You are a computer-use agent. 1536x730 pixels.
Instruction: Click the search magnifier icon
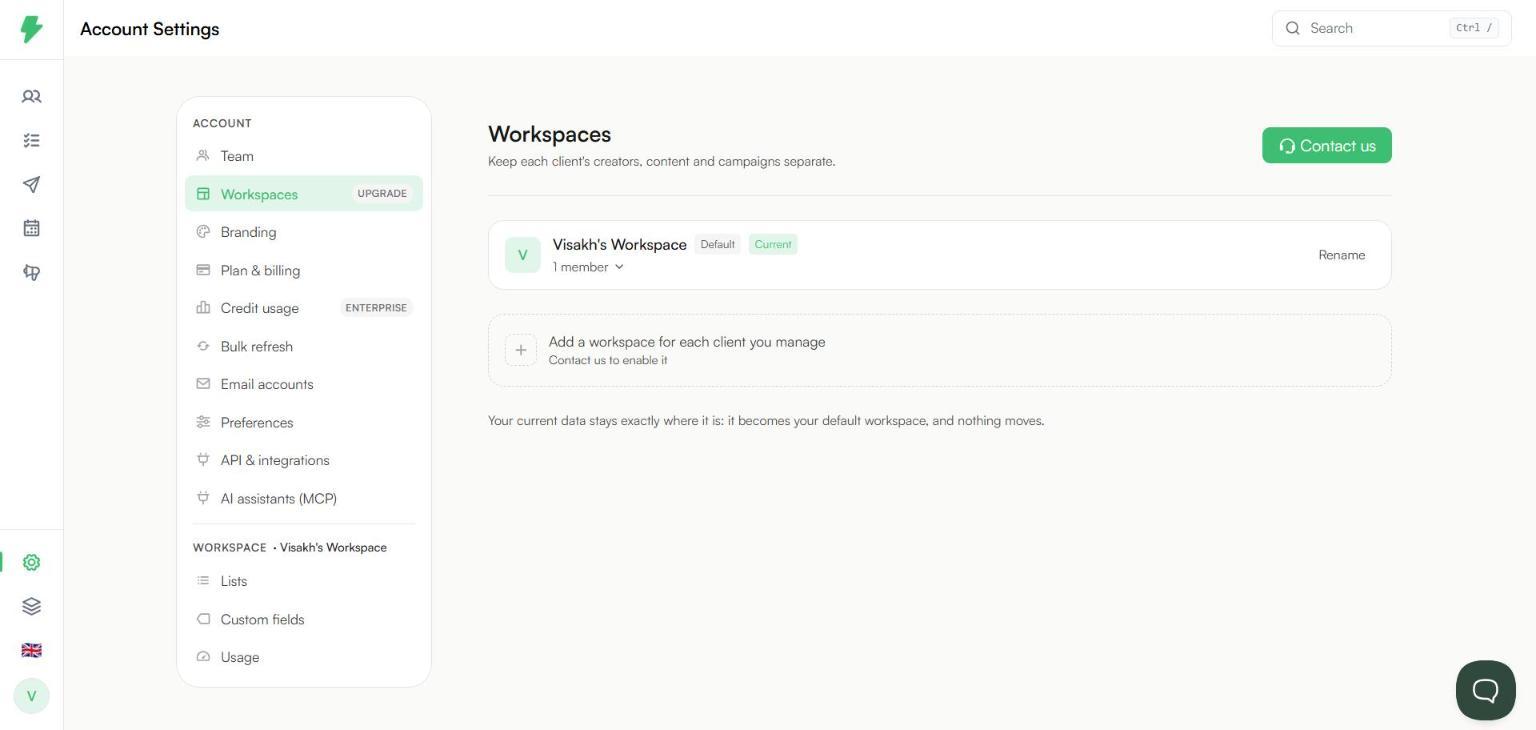1293,28
